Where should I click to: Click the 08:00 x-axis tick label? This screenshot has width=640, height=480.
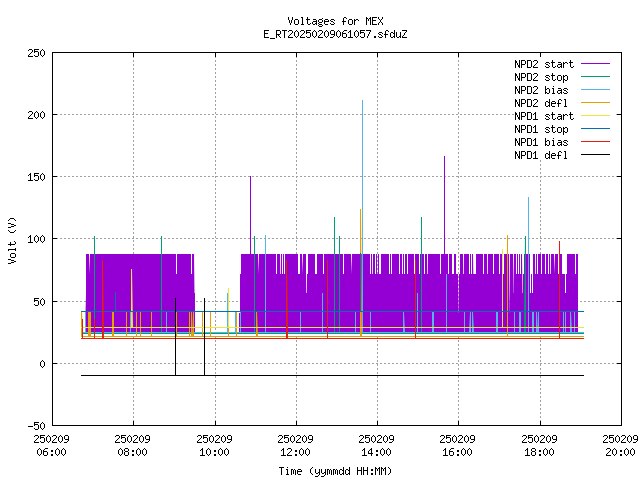(x=133, y=453)
